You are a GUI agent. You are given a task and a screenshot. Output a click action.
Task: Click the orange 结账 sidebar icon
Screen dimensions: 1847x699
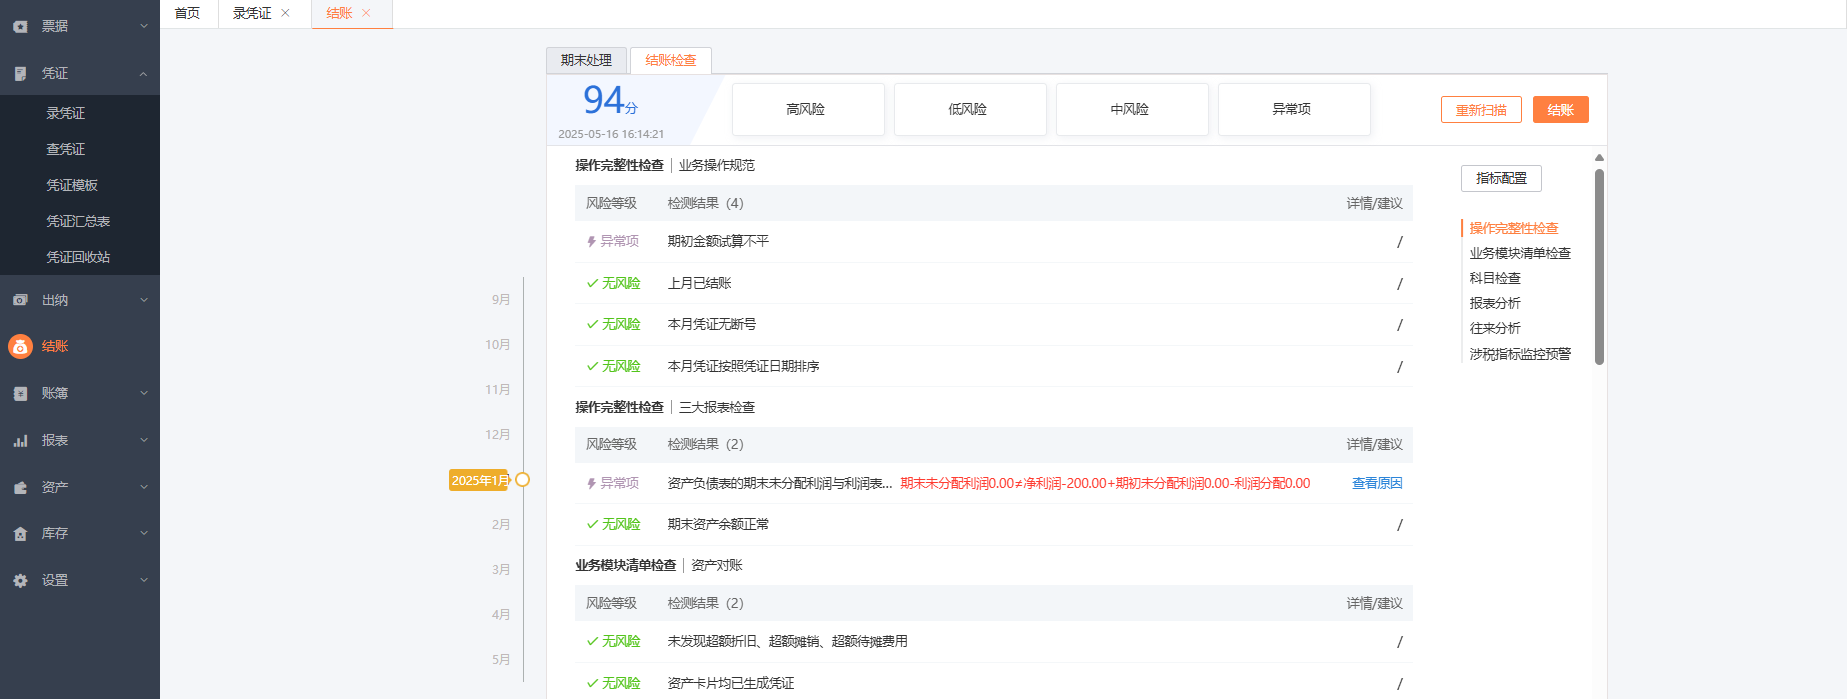(x=20, y=346)
